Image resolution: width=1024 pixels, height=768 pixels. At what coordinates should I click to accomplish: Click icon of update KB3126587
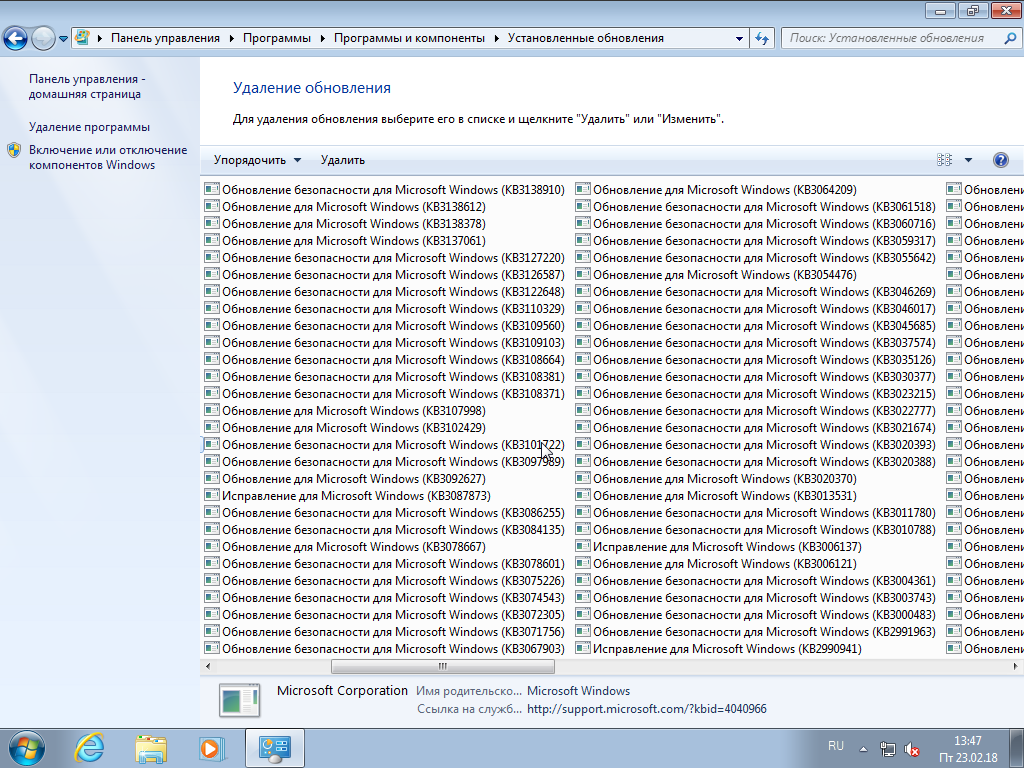pos(212,274)
